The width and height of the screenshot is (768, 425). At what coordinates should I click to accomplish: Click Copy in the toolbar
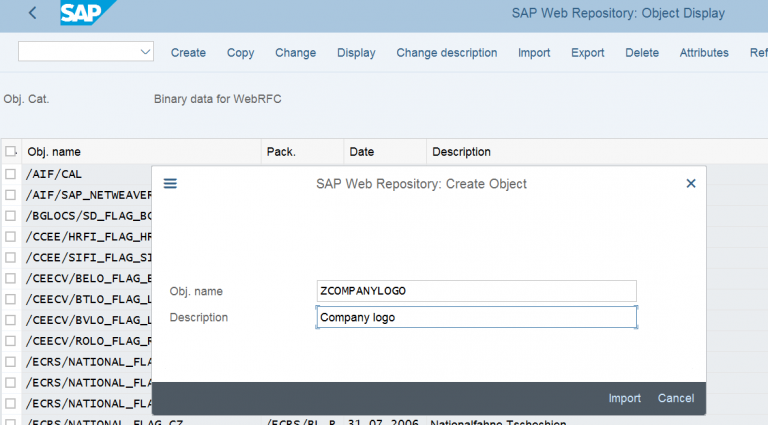coord(240,53)
